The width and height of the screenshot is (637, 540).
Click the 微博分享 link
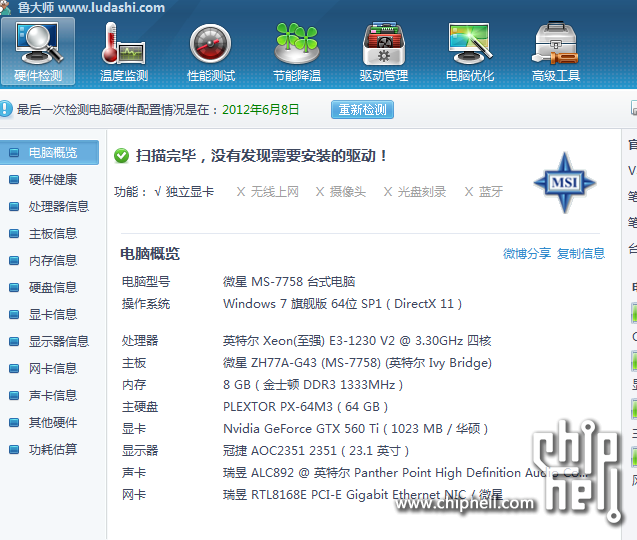coord(527,254)
